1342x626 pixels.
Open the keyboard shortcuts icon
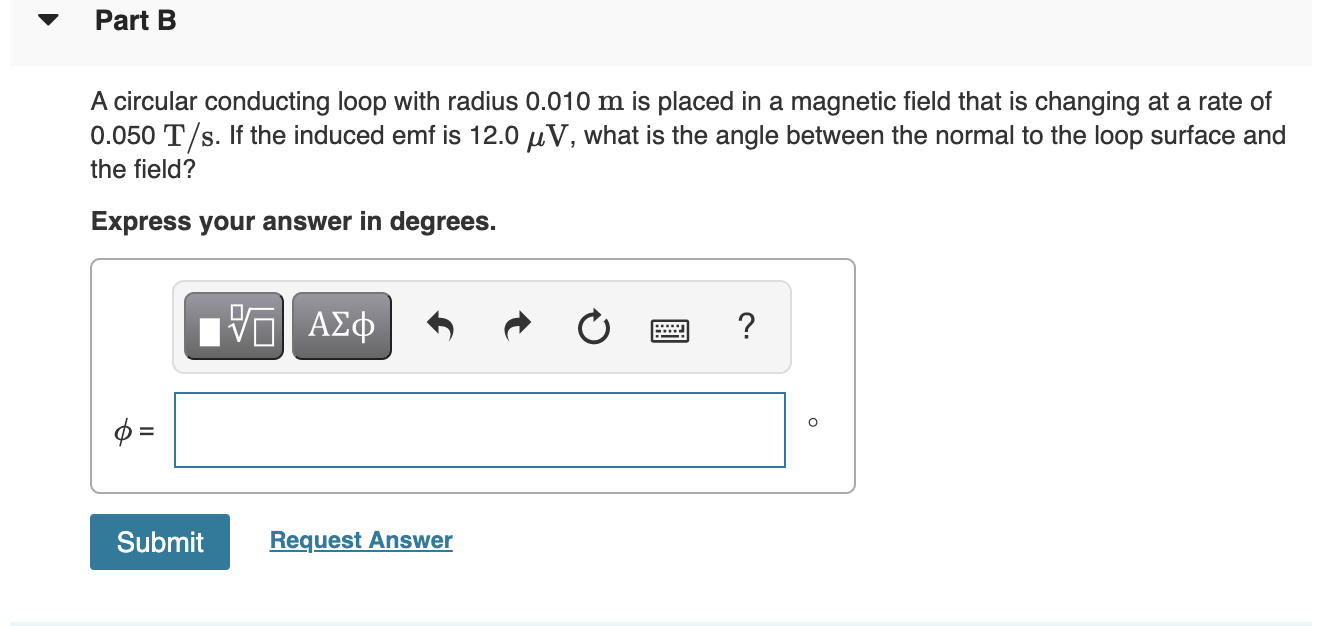[x=669, y=329]
